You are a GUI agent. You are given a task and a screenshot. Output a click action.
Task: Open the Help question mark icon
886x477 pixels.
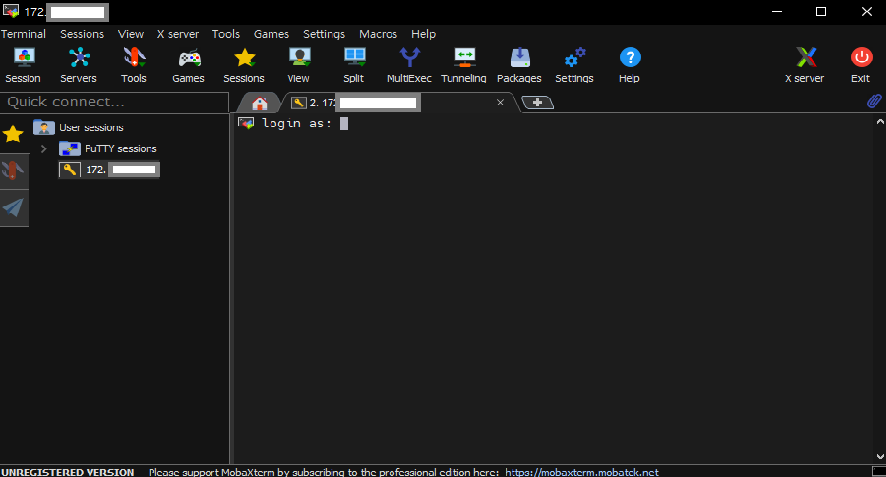click(629, 65)
